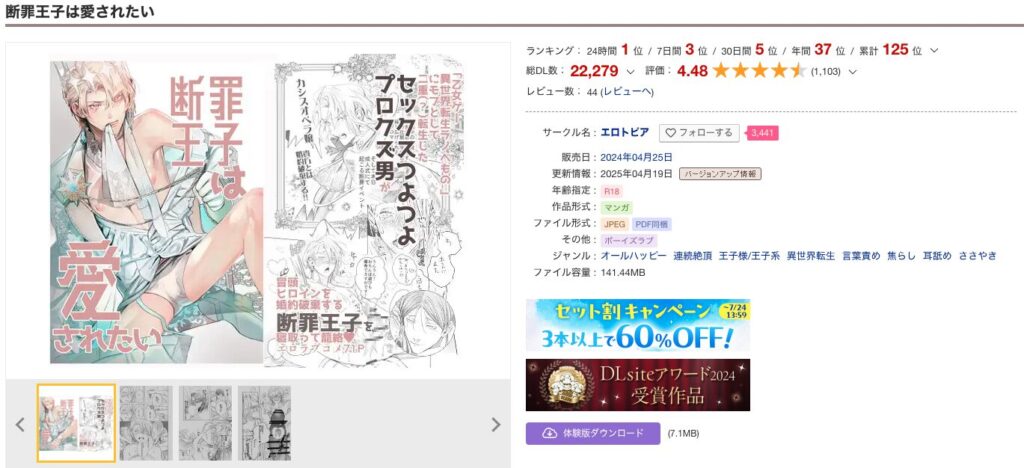This screenshot has height=468, width=1024.
Task: Click the heart icon in follow button
Action: (x=670, y=133)
